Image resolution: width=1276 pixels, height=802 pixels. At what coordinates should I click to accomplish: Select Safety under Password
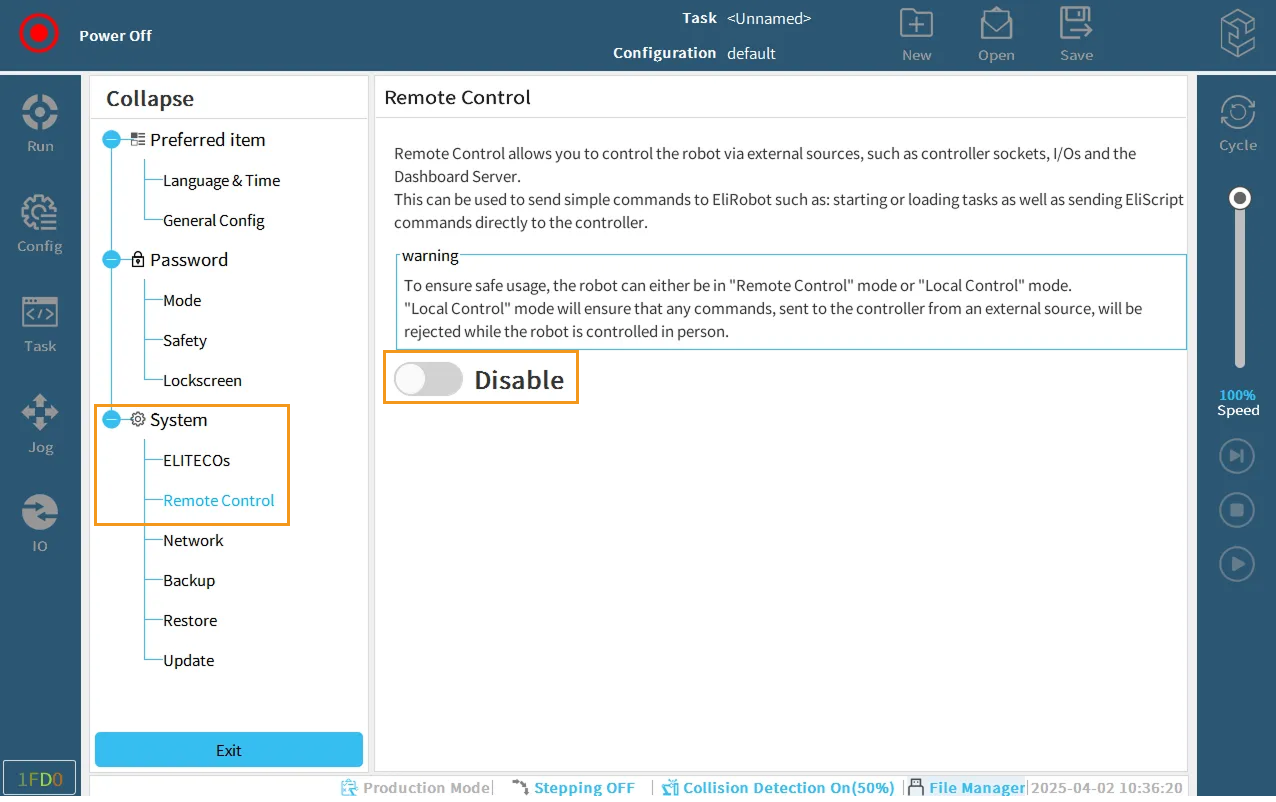[185, 341]
